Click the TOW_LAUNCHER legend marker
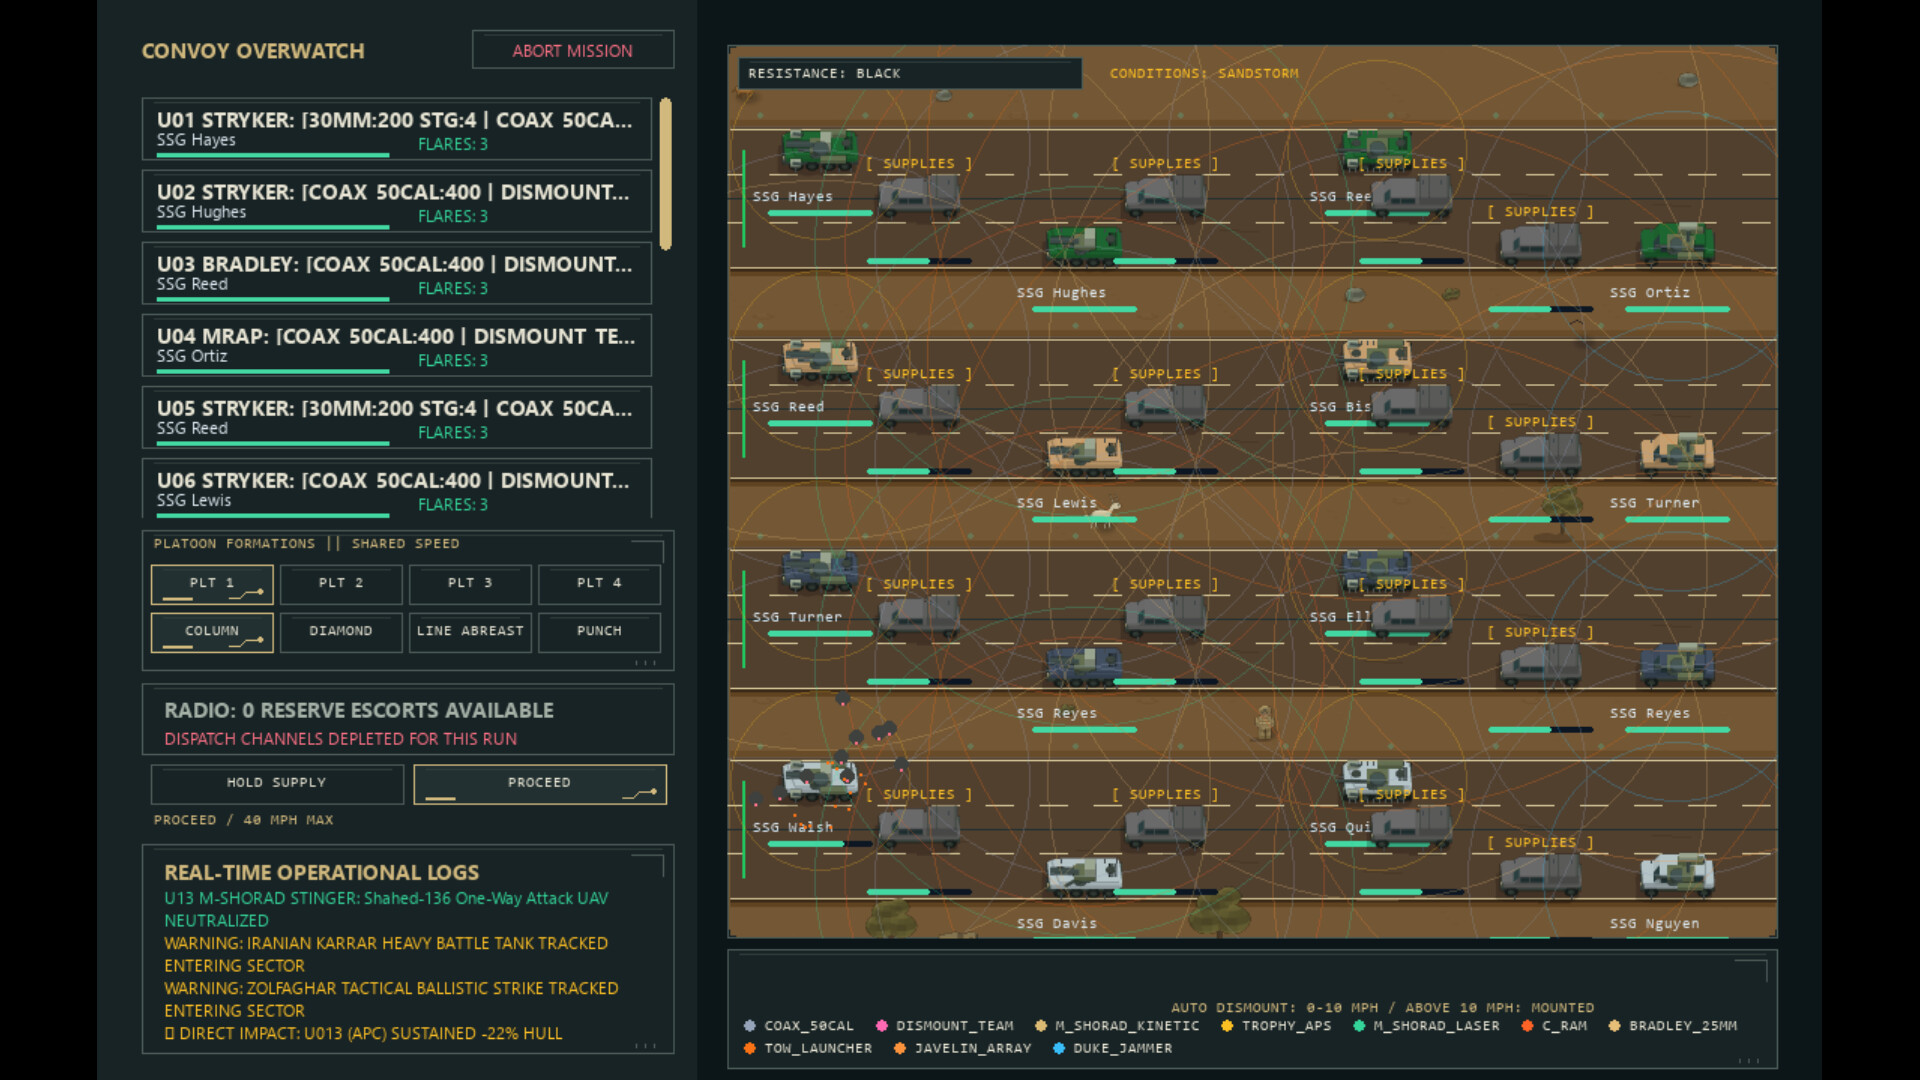1920x1080 pixels. pos(750,1049)
